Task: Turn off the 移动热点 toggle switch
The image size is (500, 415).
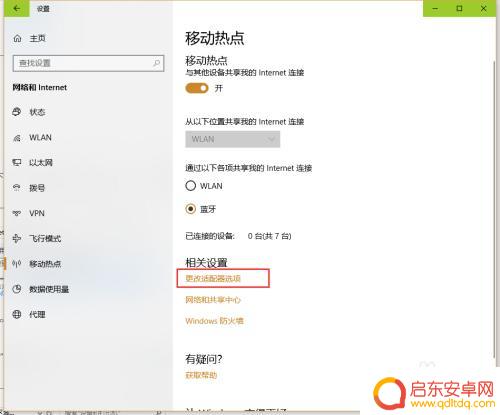Action: pos(197,88)
